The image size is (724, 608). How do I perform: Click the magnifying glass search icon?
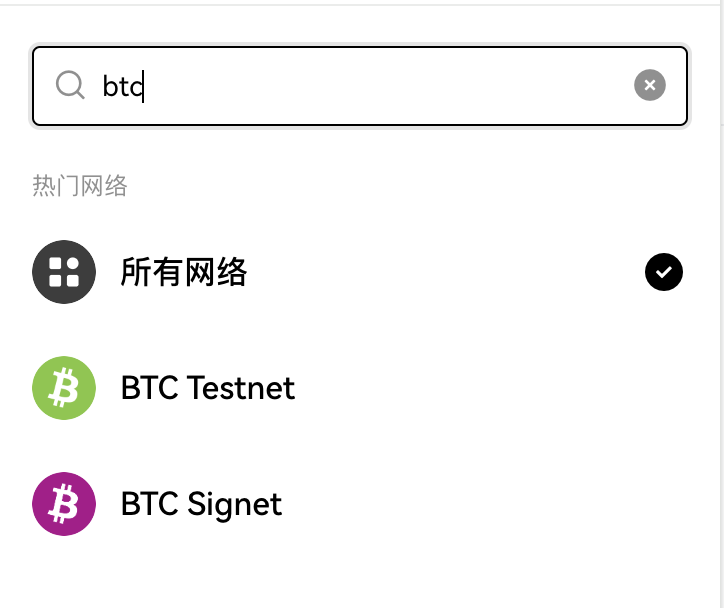(70, 85)
